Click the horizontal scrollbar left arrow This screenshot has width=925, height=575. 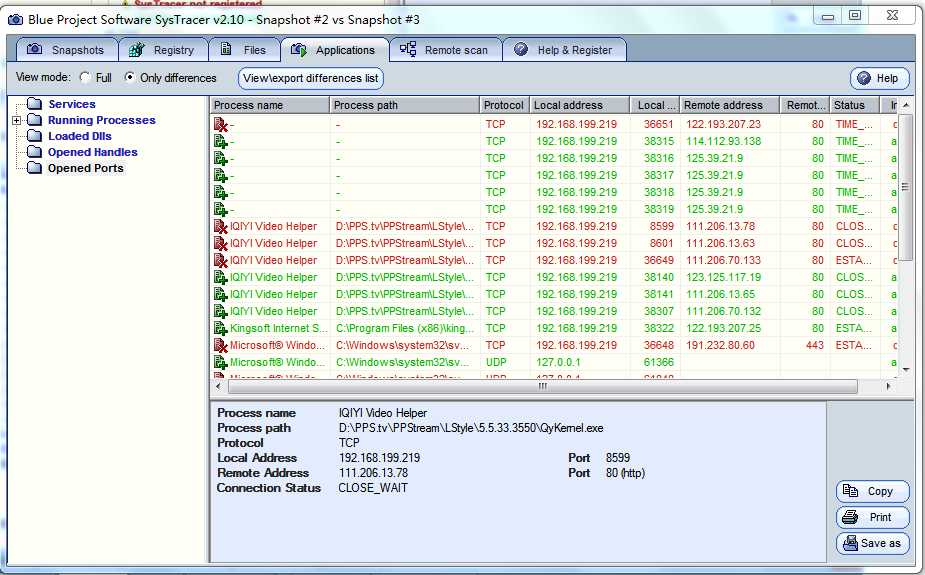(219, 386)
